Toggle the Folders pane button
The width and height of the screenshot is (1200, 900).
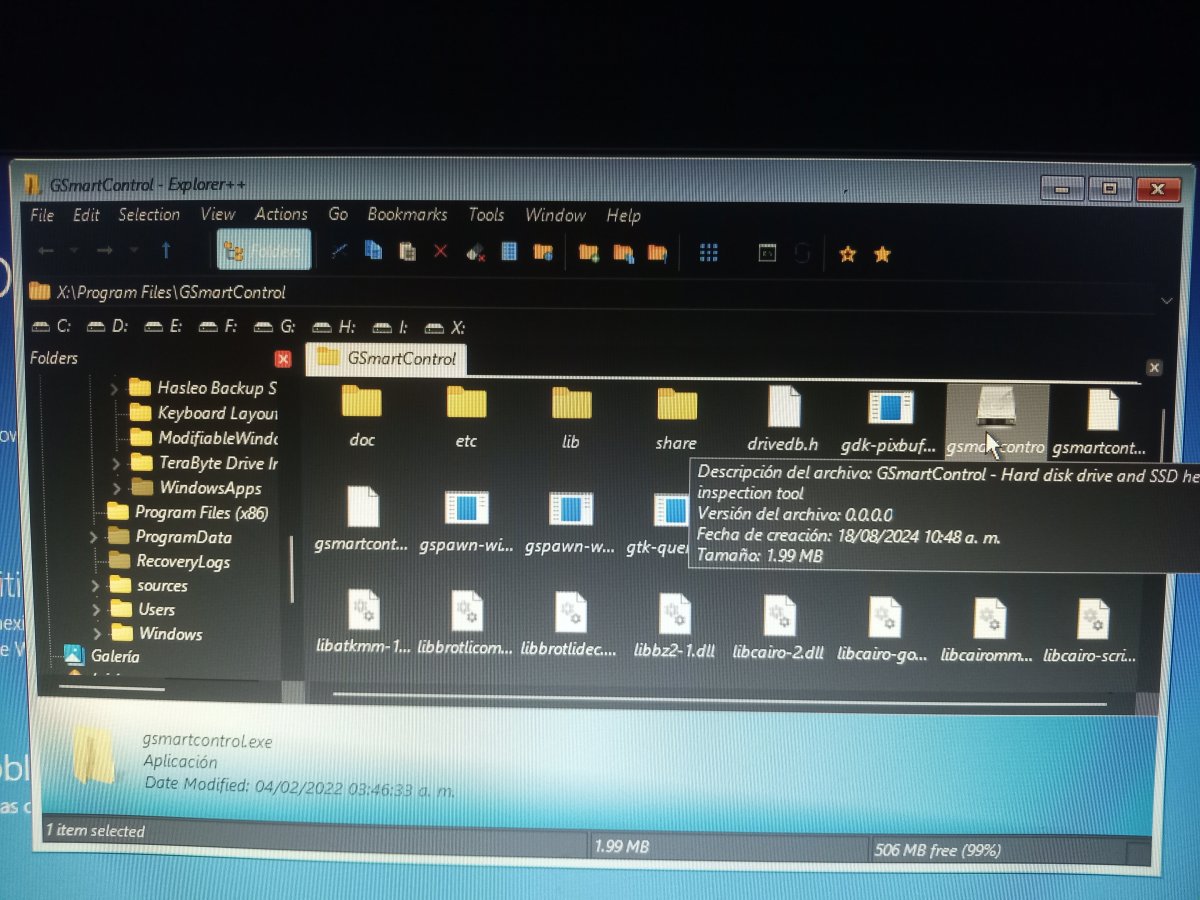point(264,251)
